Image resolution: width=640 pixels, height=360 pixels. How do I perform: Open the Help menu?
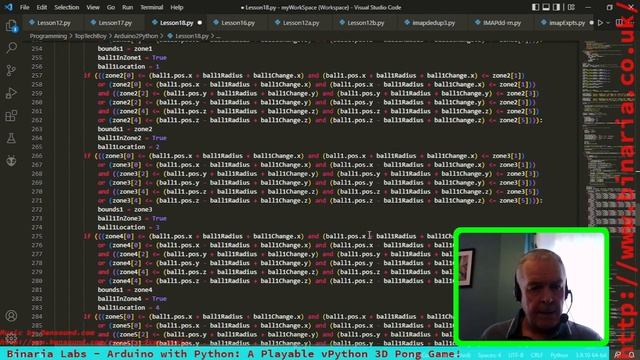pyautogui.click(x=177, y=7)
